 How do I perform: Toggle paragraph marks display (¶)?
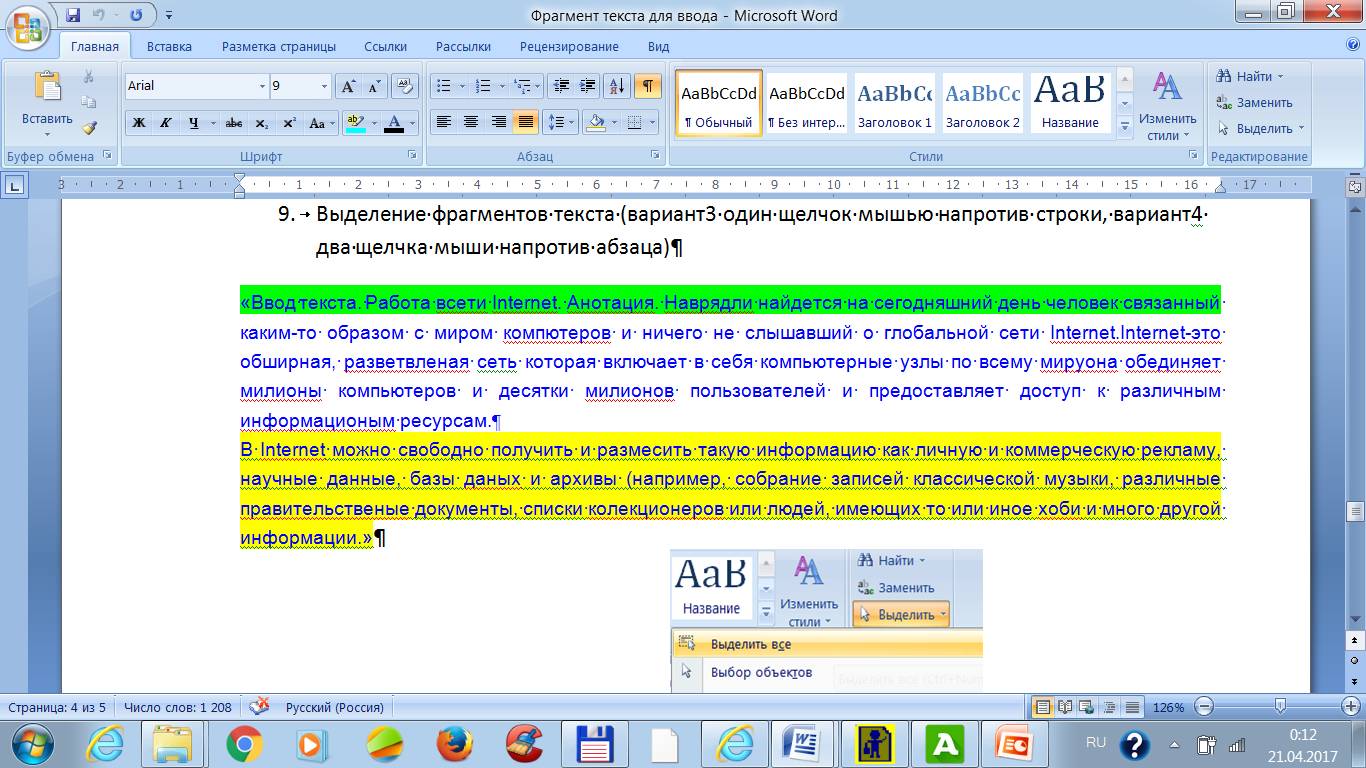click(x=648, y=86)
